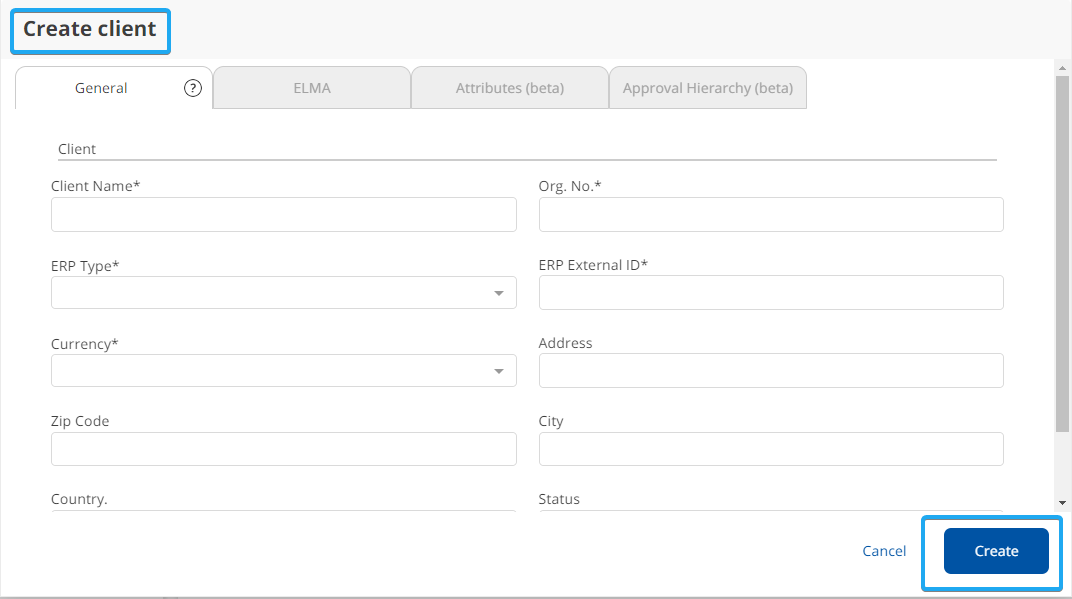
Task: Click the ERP External ID field
Action: pyautogui.click(x=770, y=292)
